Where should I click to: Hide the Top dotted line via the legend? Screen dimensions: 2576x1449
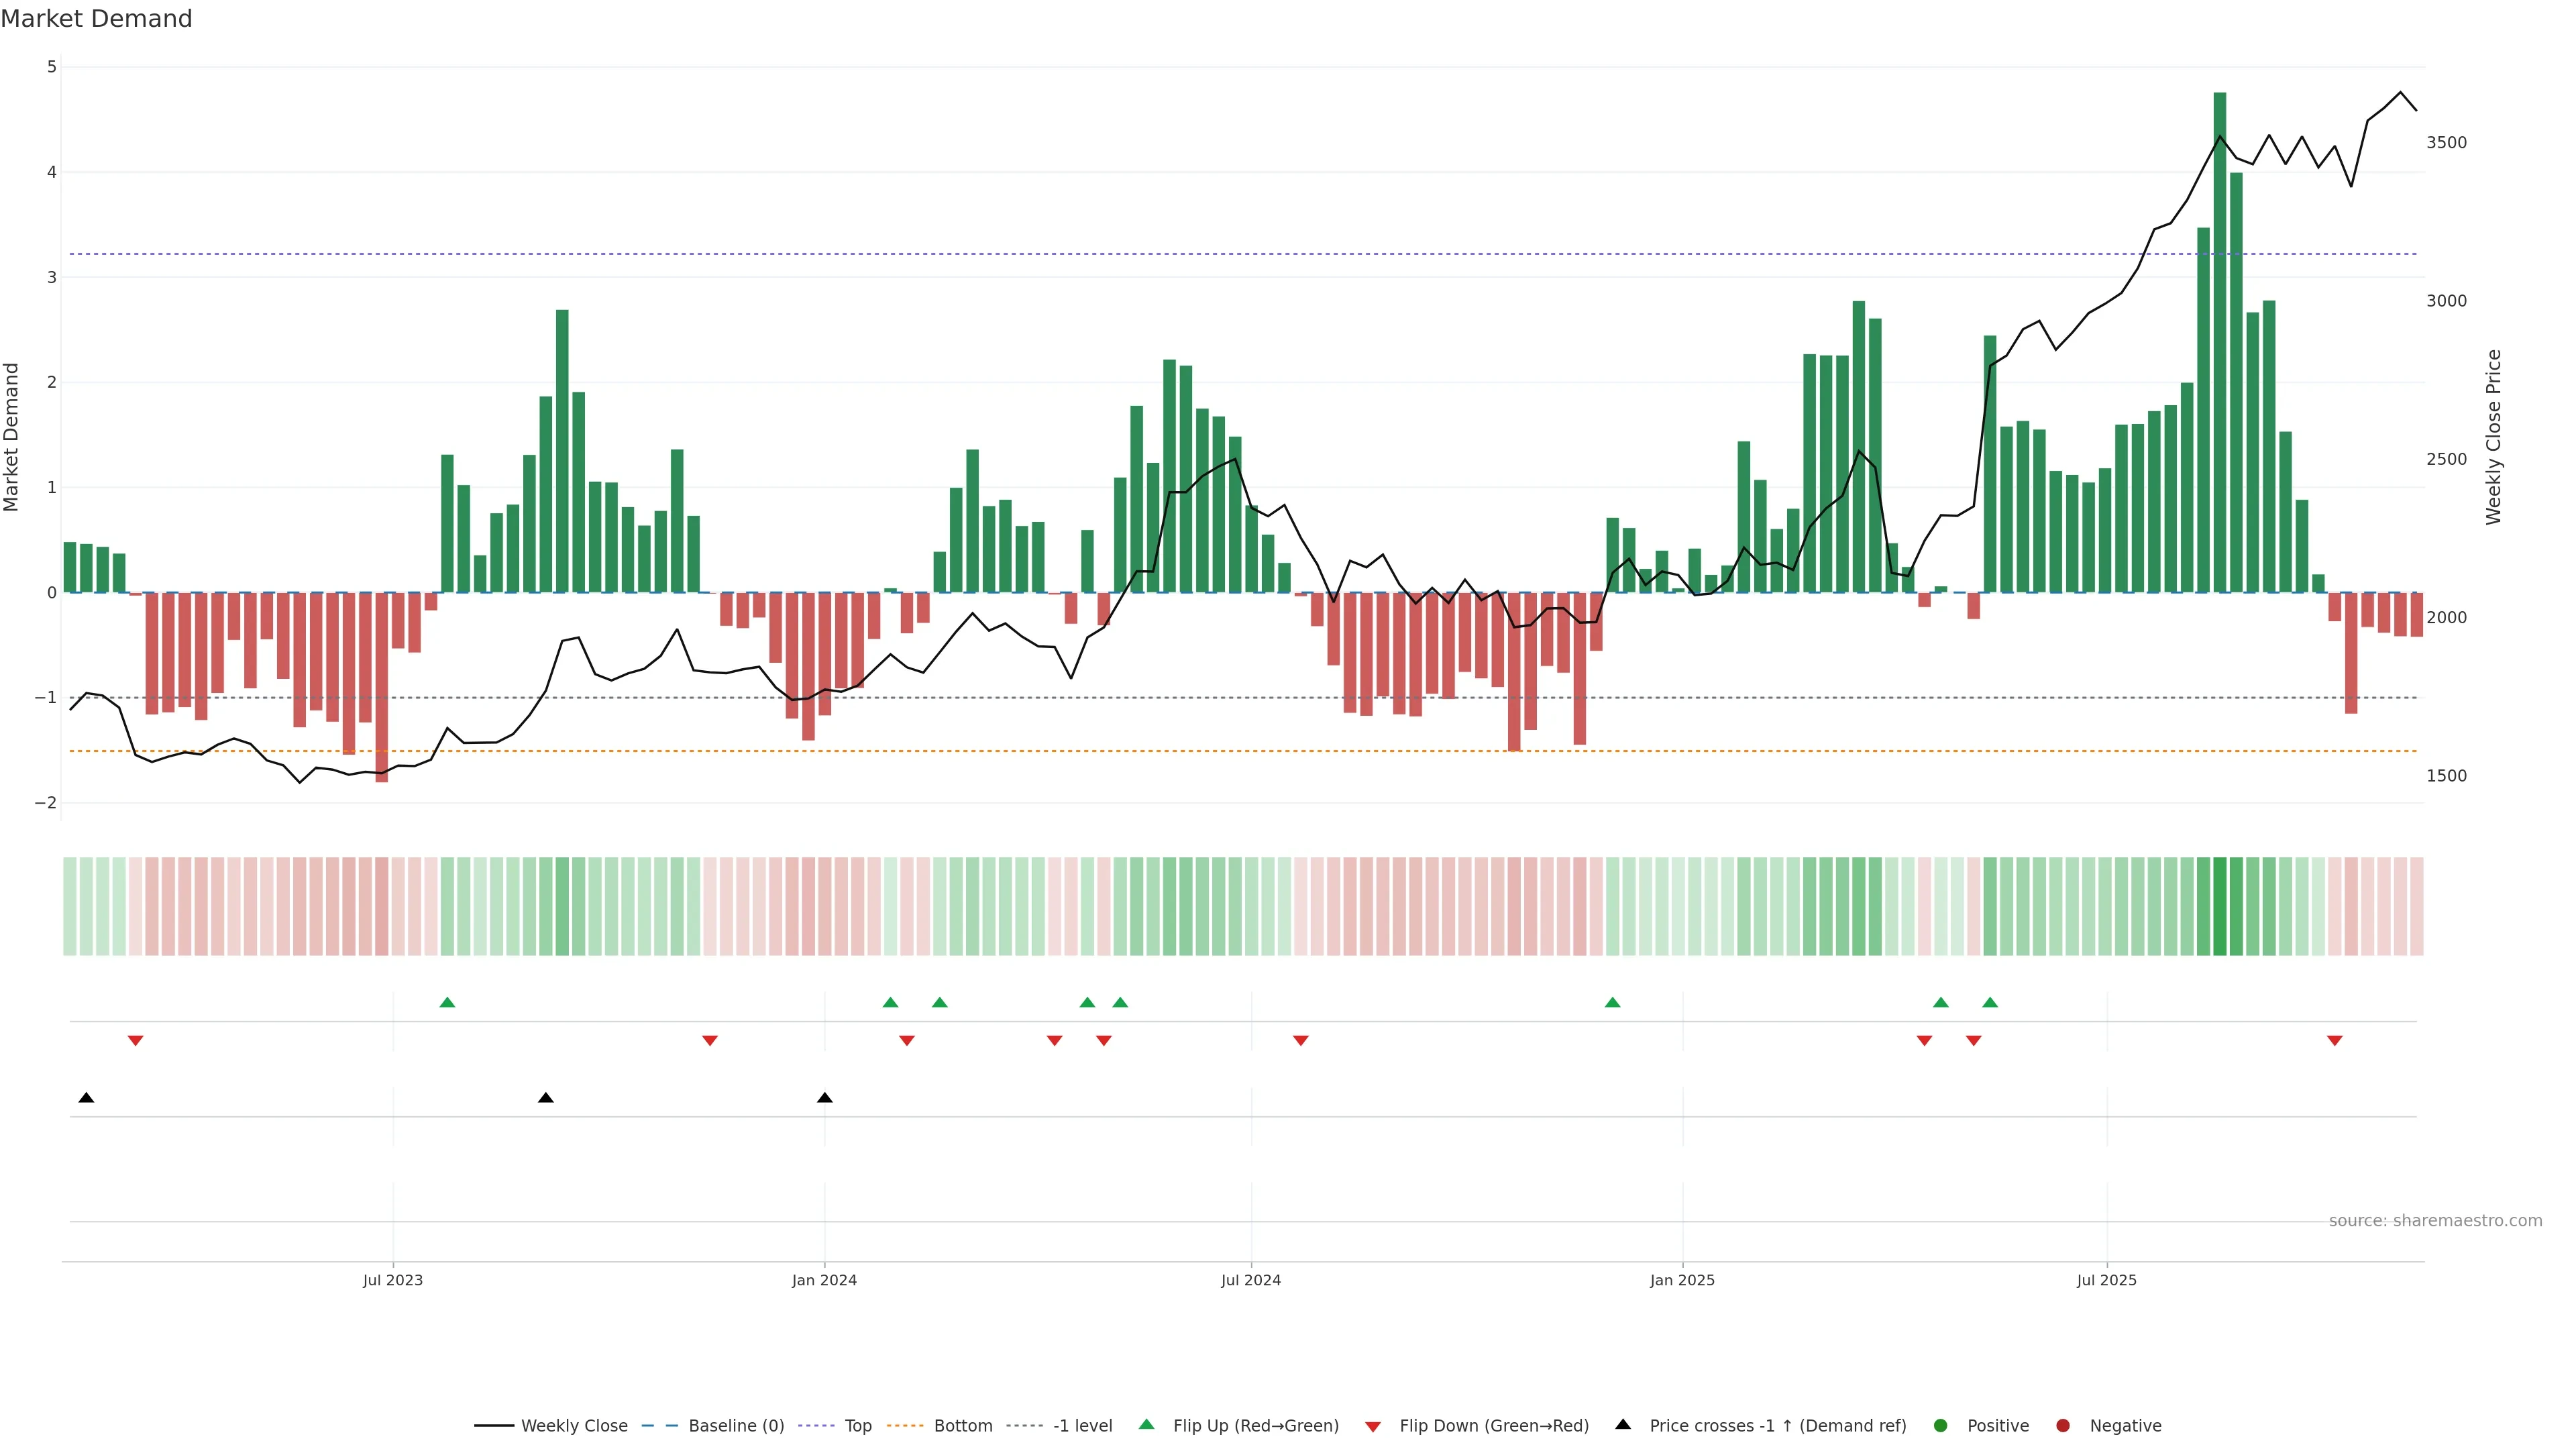click(857, 1425)
